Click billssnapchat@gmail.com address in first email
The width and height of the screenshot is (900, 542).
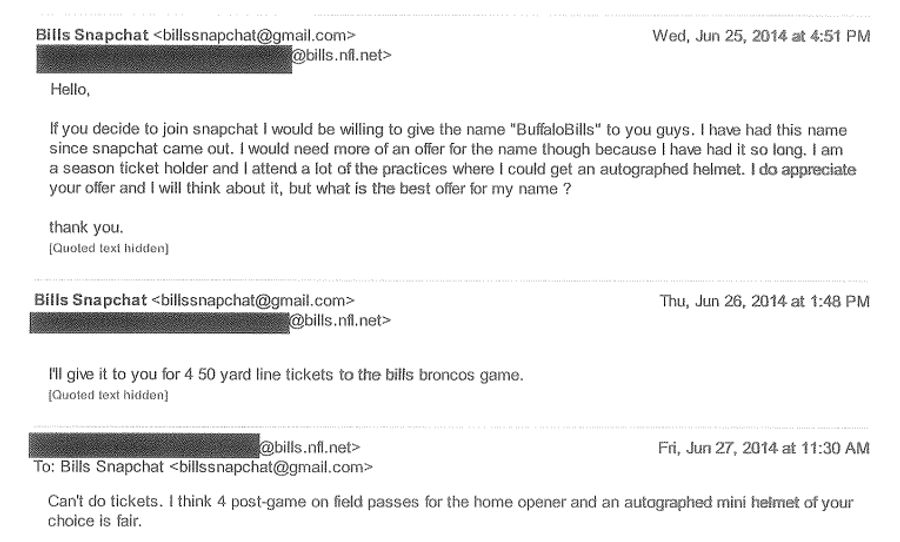[x=255, y=36]
